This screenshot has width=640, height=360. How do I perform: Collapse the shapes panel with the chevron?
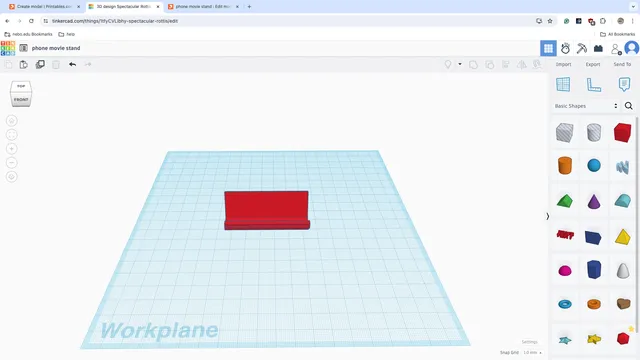[x=548, y=216]
